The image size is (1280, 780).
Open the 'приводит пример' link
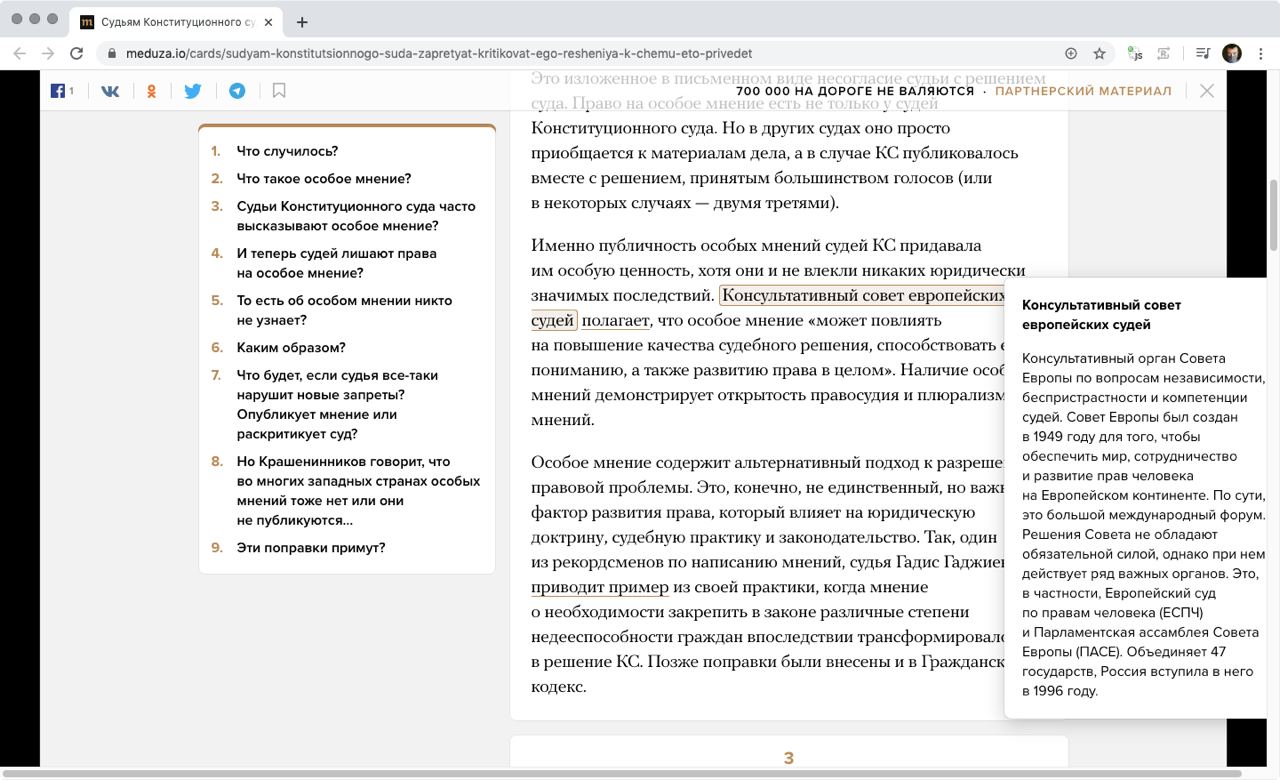coord(600,588)
